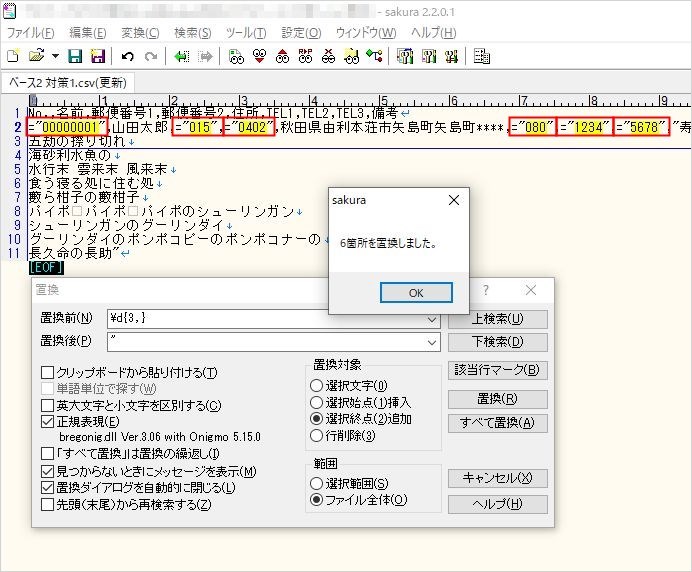This screenshot has height=572, width=692.
Task: Check クリップボードから貼り付ける(T) checkbox
Action: click(47, 373)
